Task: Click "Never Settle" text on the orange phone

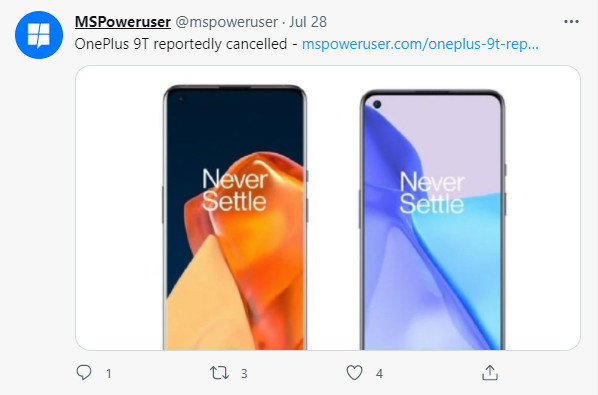Action: tap(235, 190)
